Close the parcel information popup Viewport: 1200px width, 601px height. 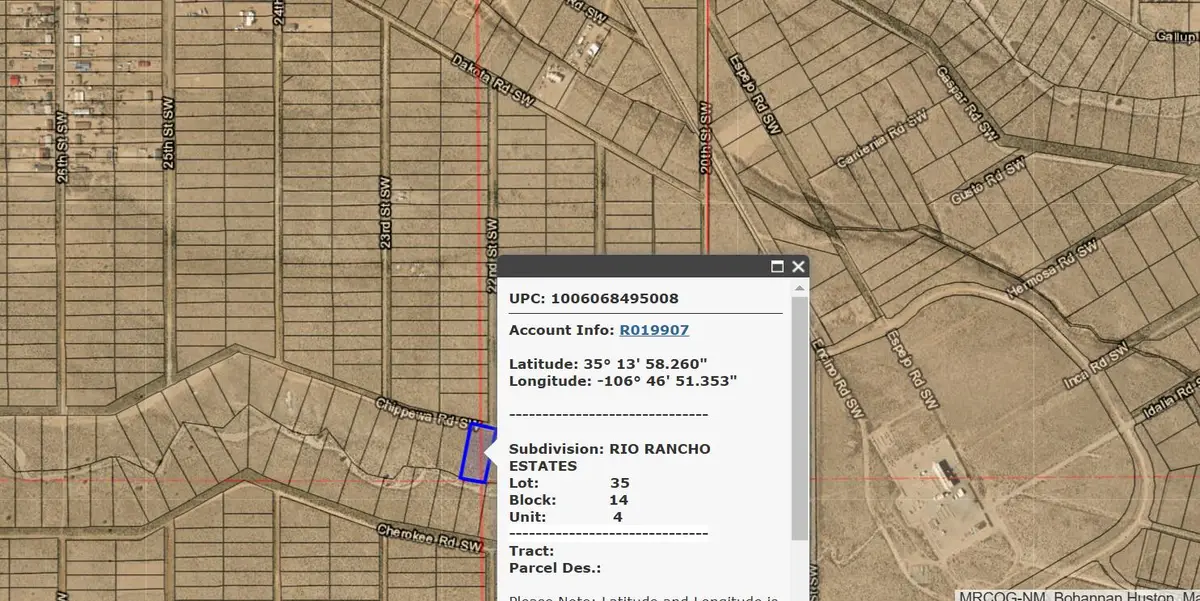coord(797,267)
